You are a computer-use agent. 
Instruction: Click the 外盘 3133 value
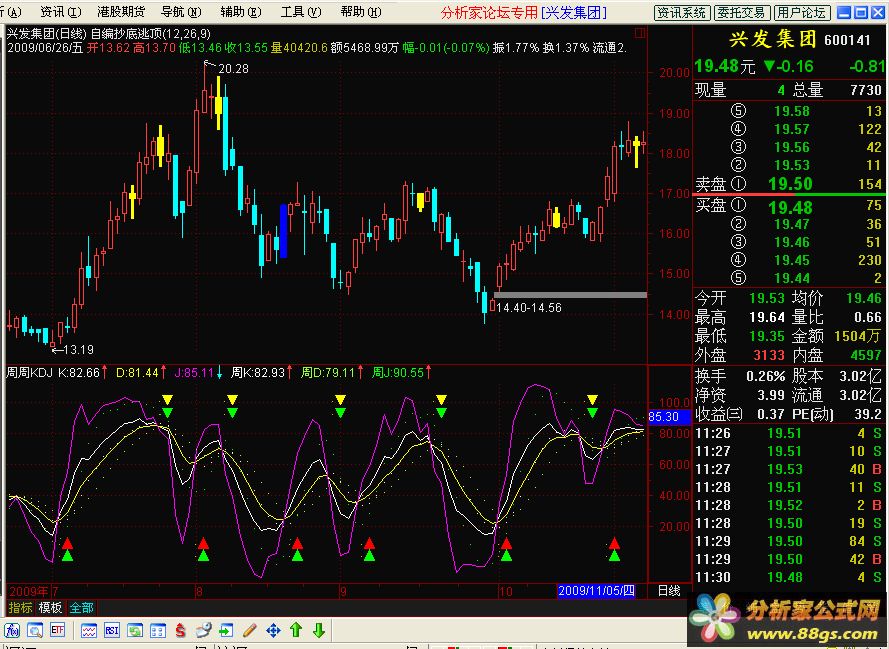click(x=769, y=355)
